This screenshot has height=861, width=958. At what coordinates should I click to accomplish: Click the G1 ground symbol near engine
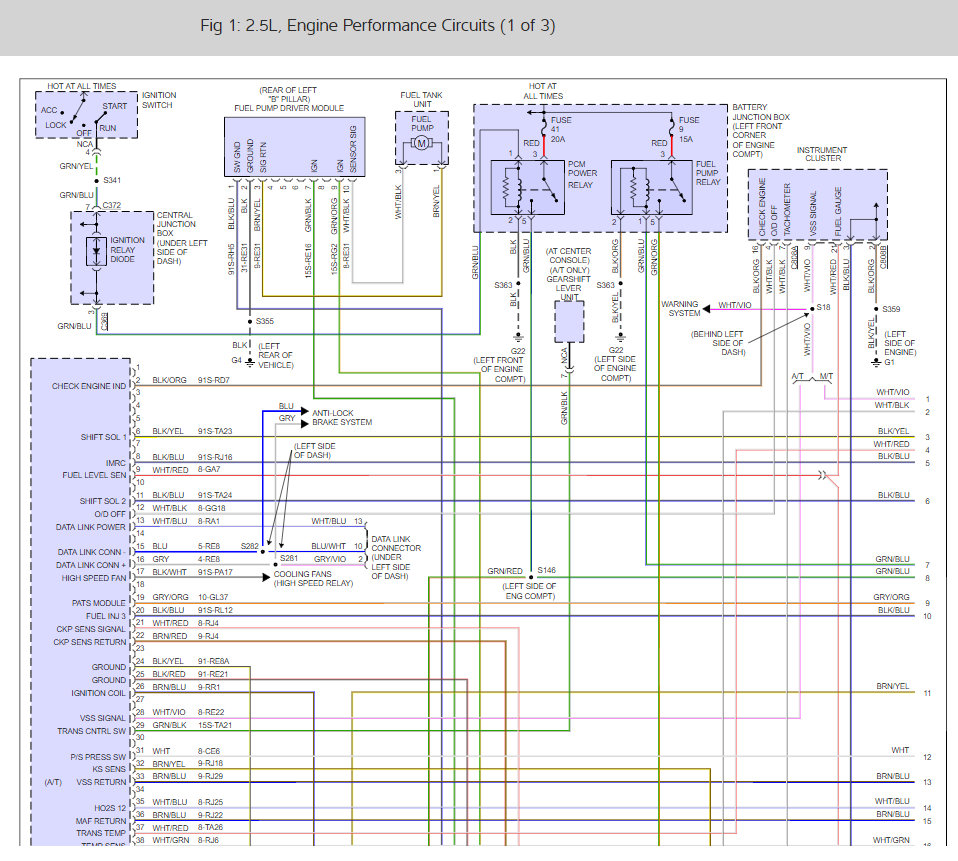point(876,362)
